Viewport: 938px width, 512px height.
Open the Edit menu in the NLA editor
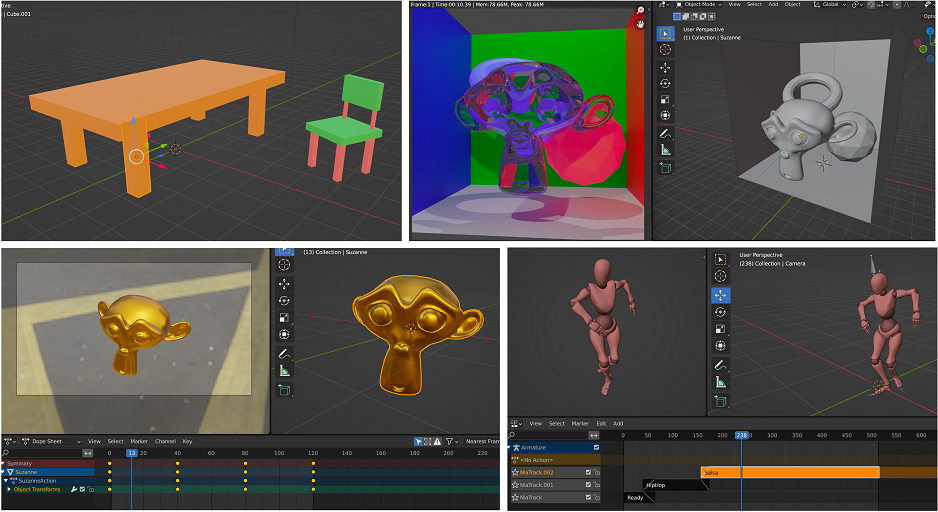click(x=601, y=423)
